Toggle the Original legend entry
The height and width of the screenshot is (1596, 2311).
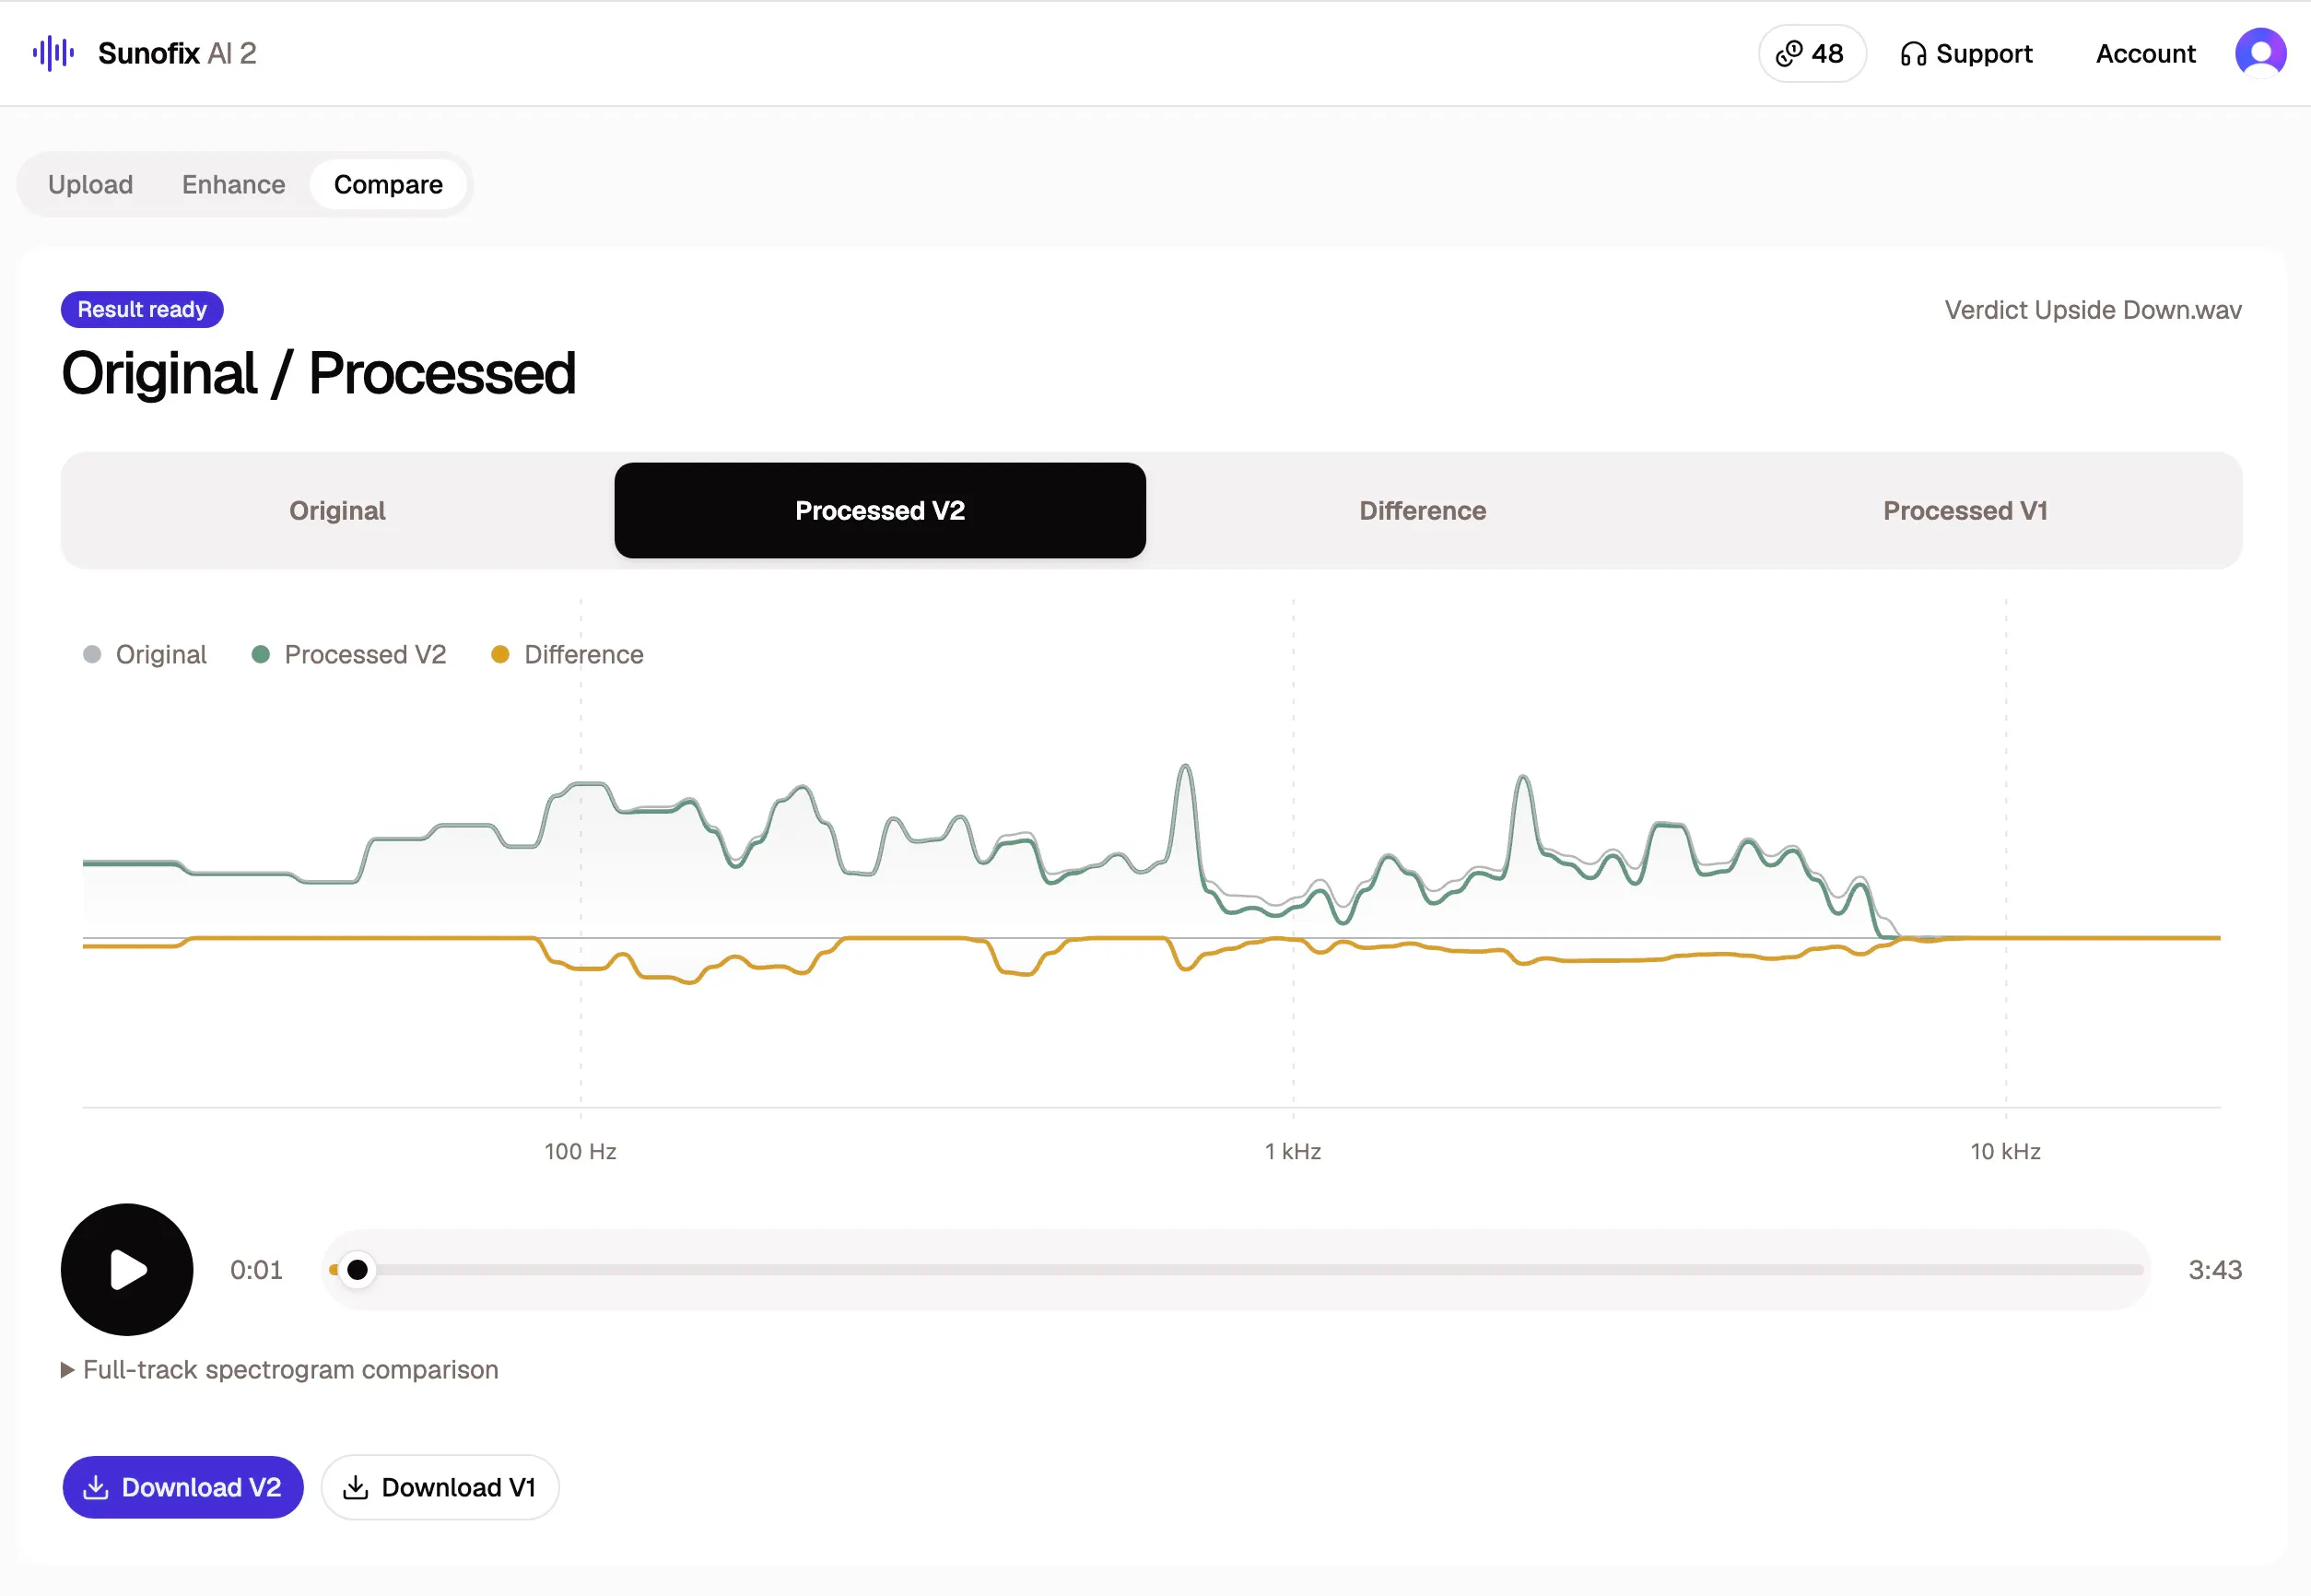(x=145, y=654)
